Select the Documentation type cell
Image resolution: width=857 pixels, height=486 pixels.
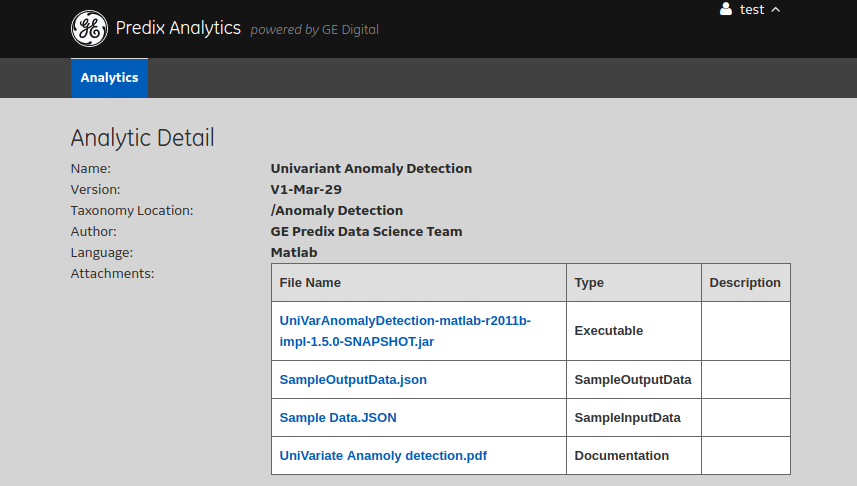click(x=621, y=456)
